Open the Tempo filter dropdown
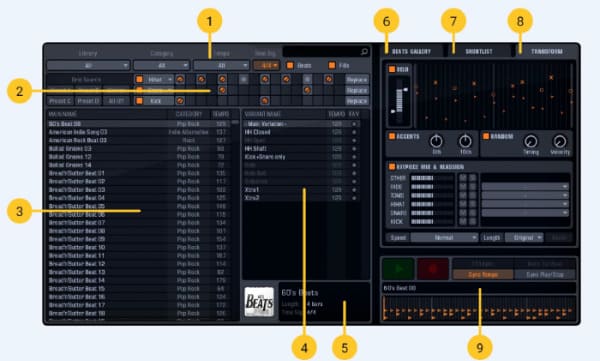 click(x=221, y=65)
